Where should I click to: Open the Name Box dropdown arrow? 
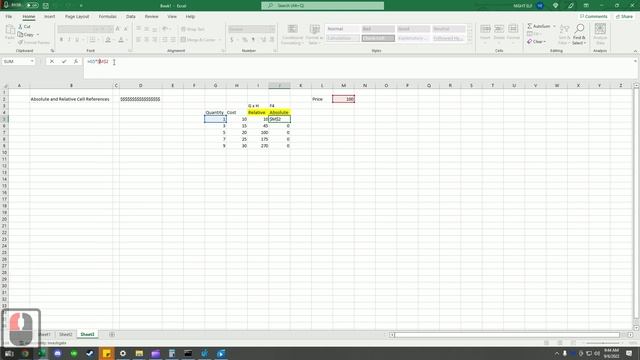point(32,62)
